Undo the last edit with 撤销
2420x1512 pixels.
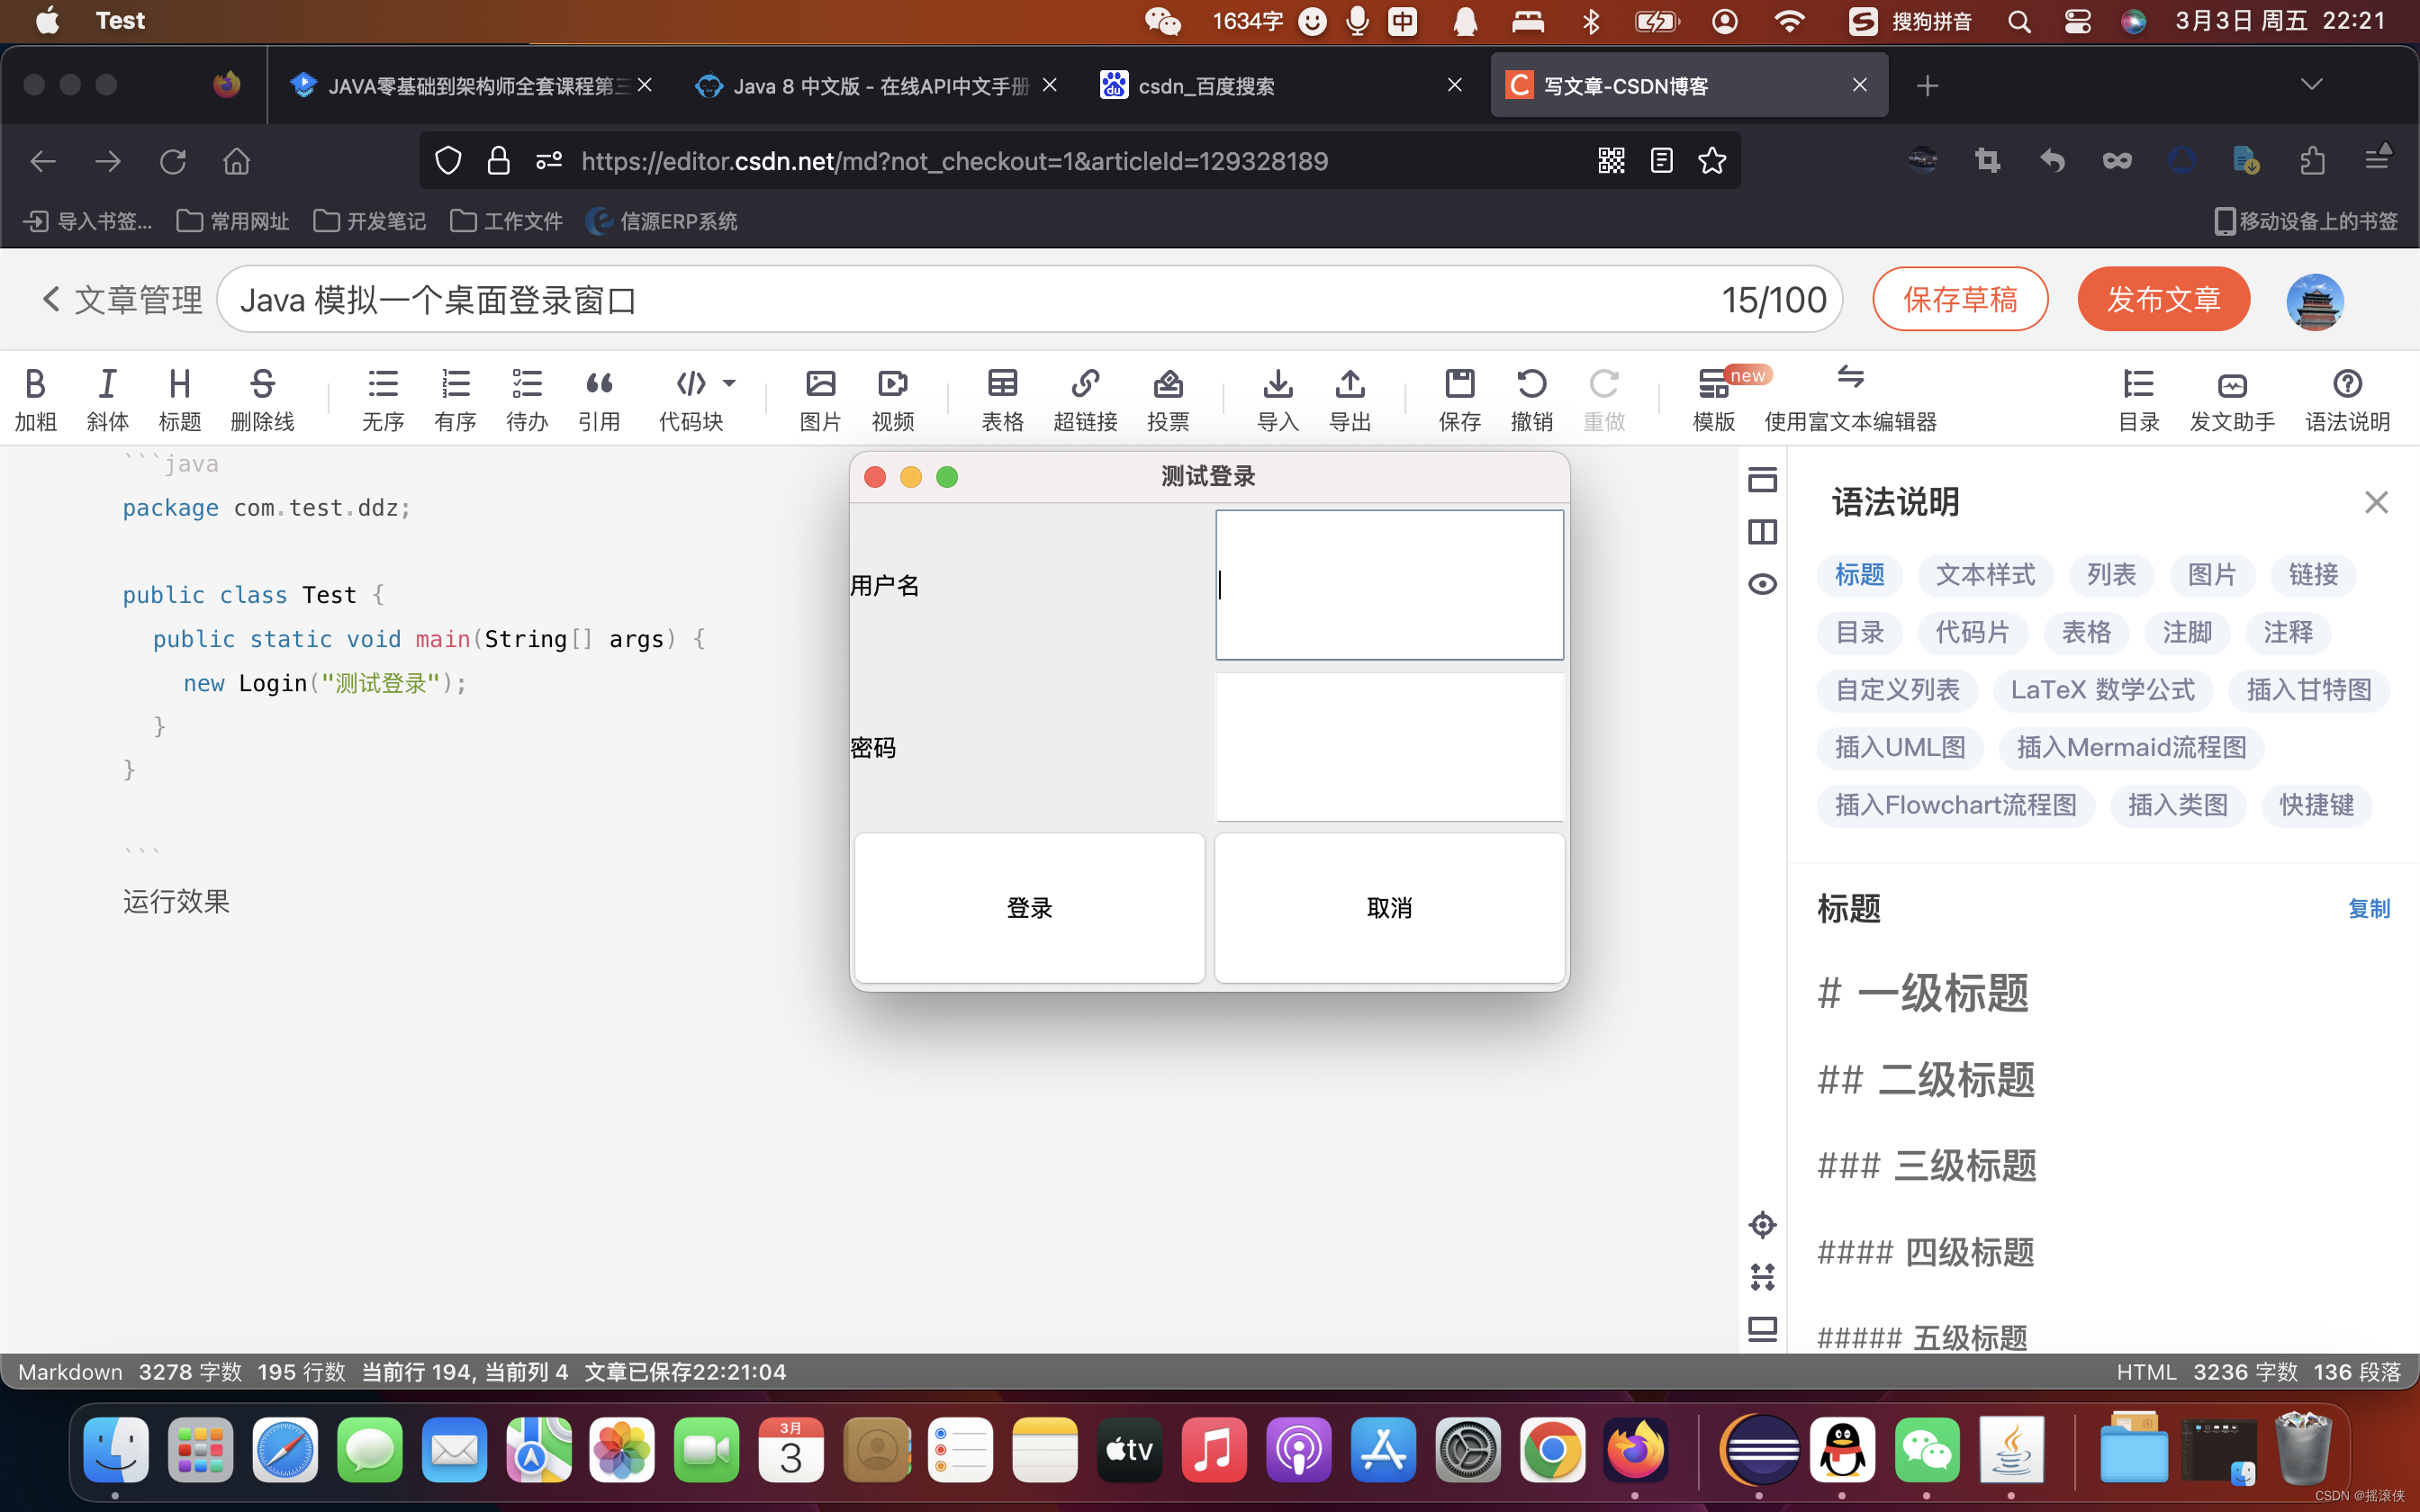(x=1532, y=398)
